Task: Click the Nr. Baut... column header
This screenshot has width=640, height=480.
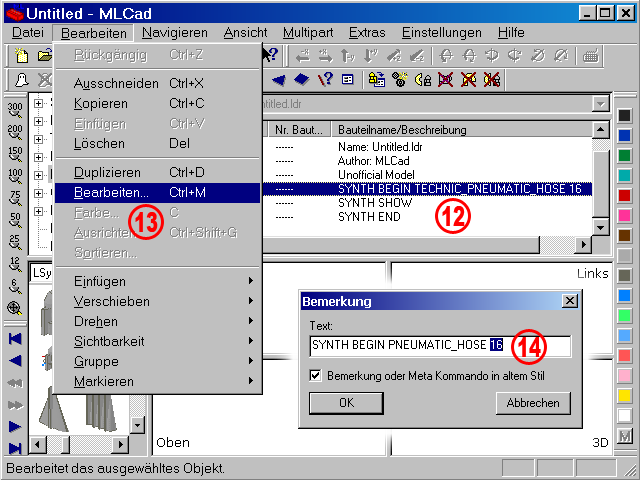Action: (299, 130)
